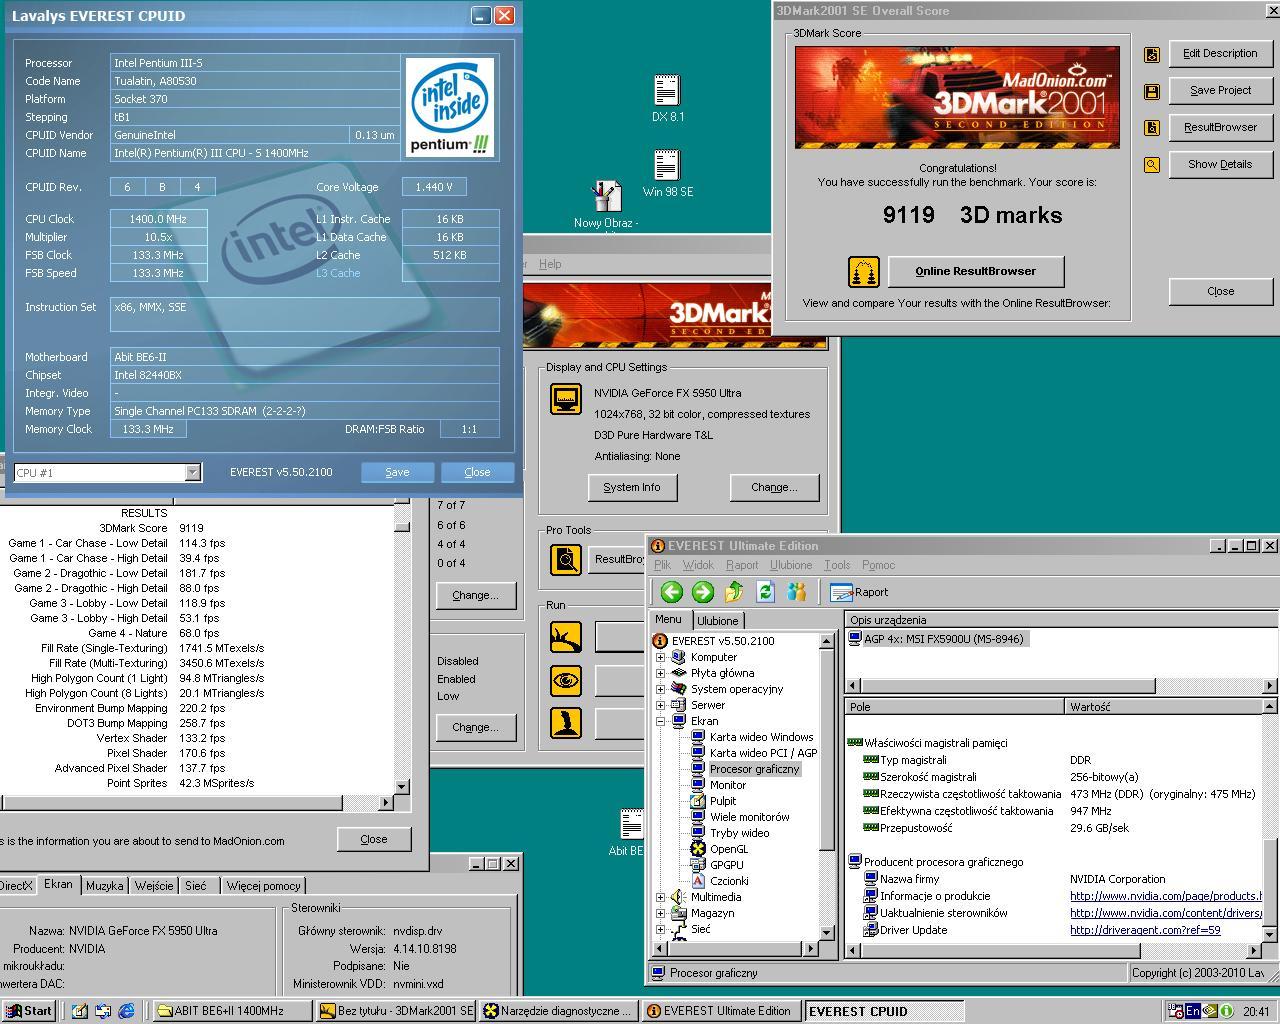Screen dimensions: 1280x1024
Task: Click the Online ResultBrowser podium icon
Action: 863,271
